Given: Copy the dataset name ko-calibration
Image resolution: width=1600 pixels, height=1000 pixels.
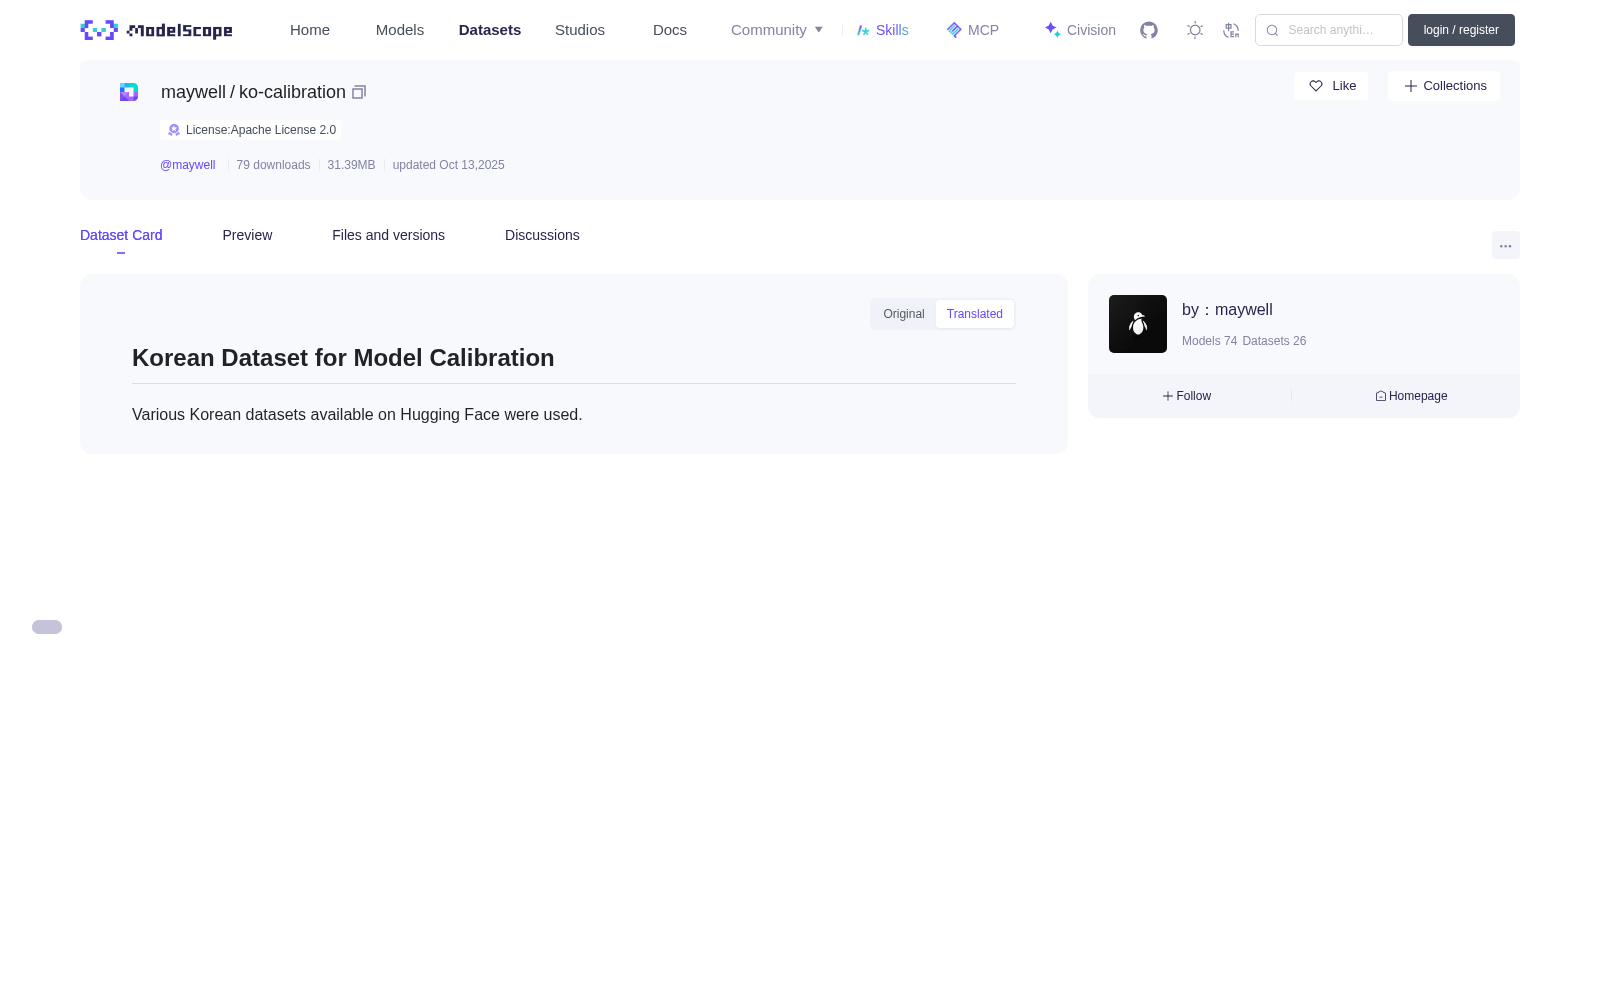Looking at the screenshot, I should [x=359, y=92].
